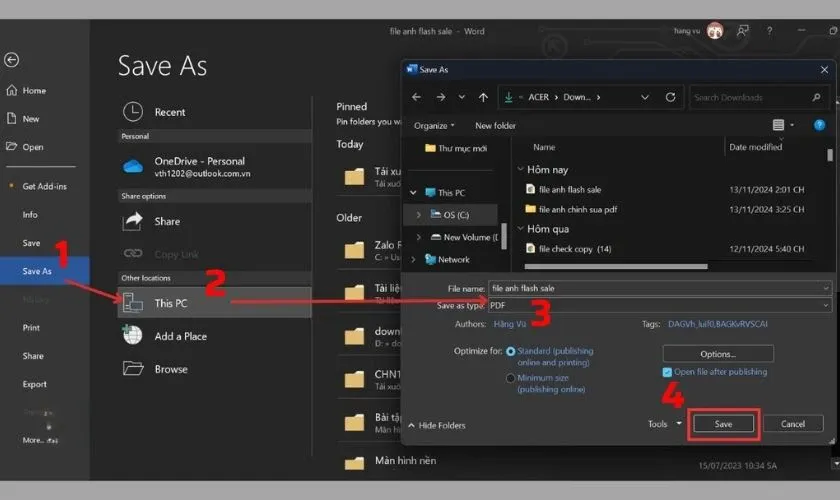Screen dimensions: 840x500
Task: Click the feedback person icon in title bar
Action: click(x=742, y=31)
